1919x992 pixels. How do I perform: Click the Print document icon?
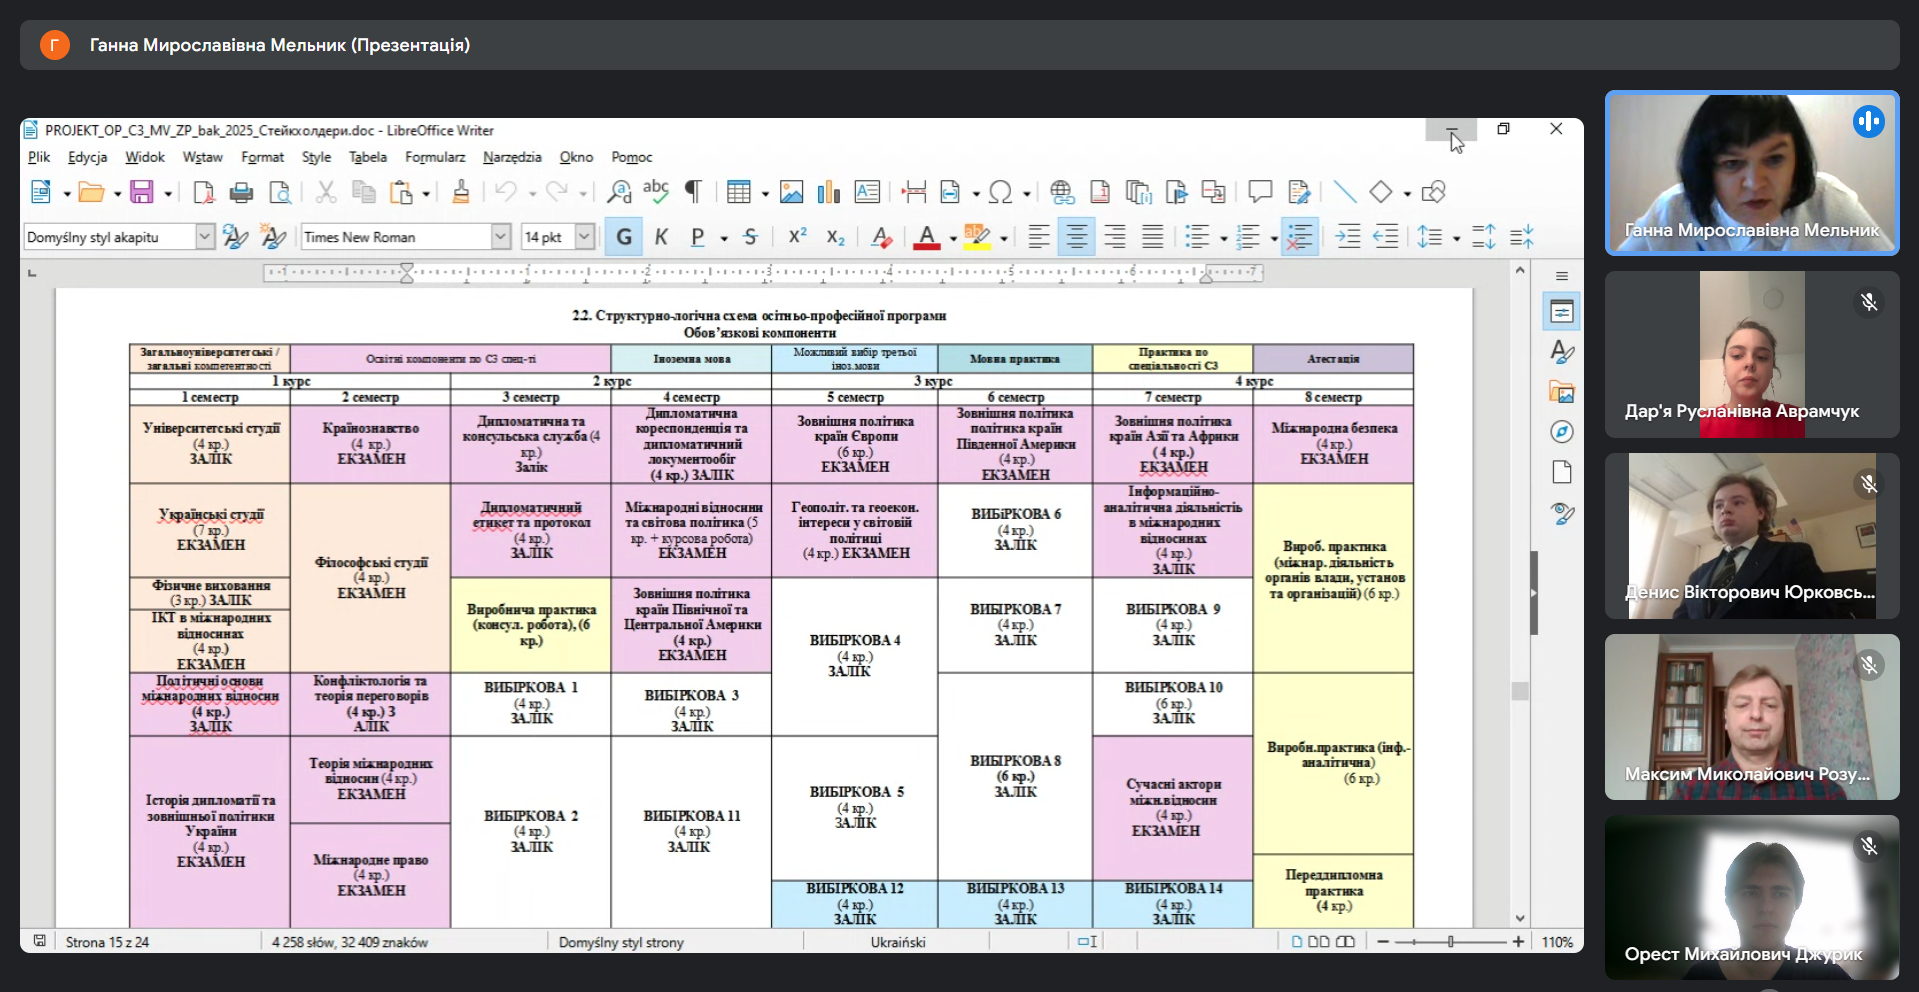(241, 192)
